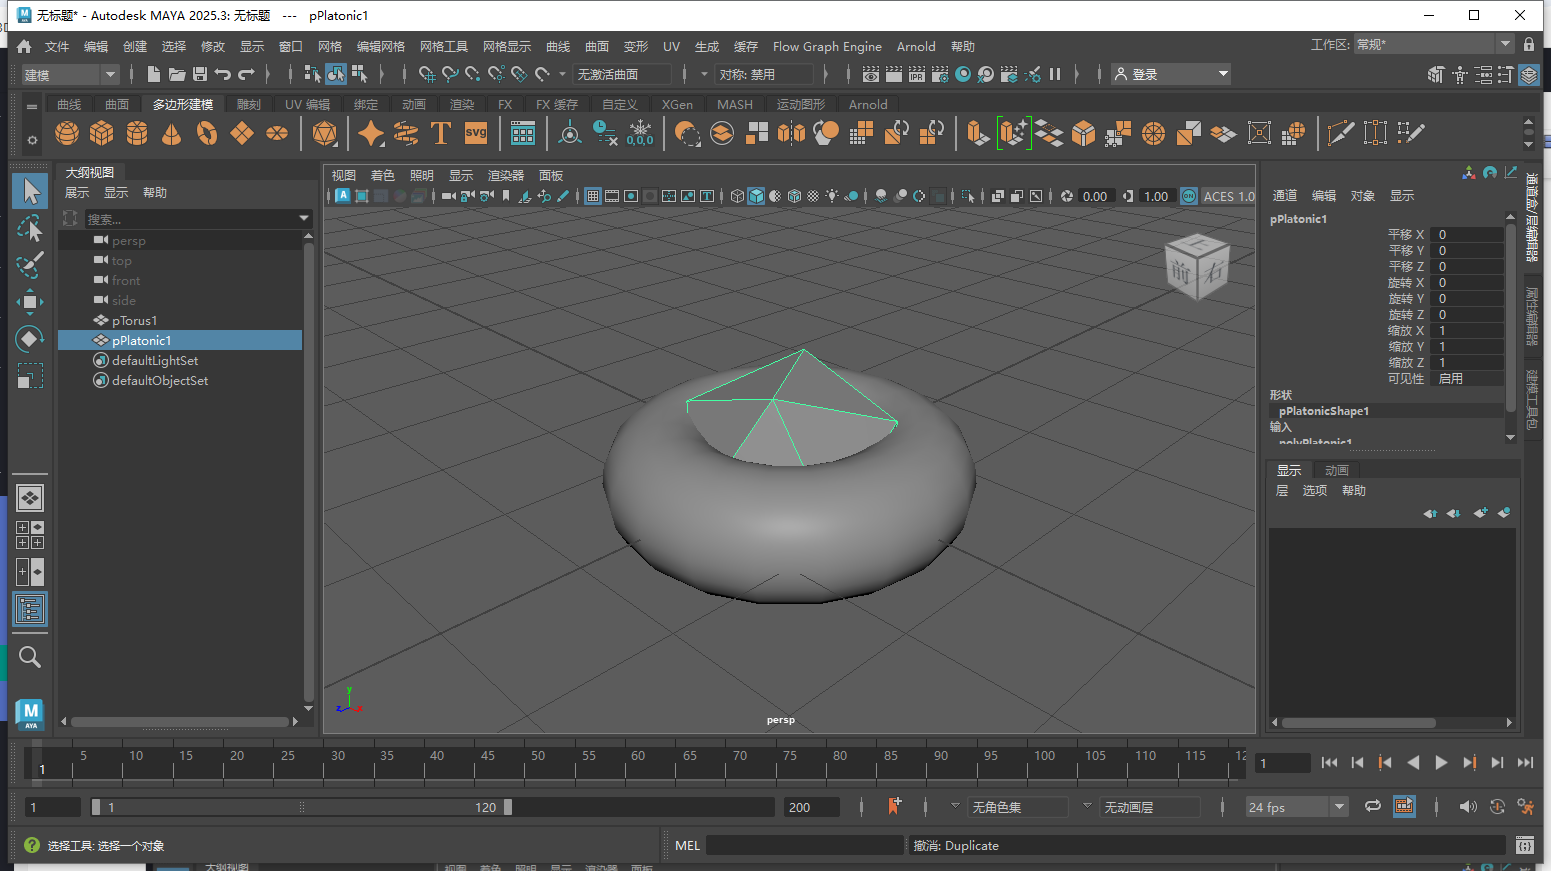Click the outliner horizontal scrollbar
This screenshot has width=1551, height=871.
point(180,721)
